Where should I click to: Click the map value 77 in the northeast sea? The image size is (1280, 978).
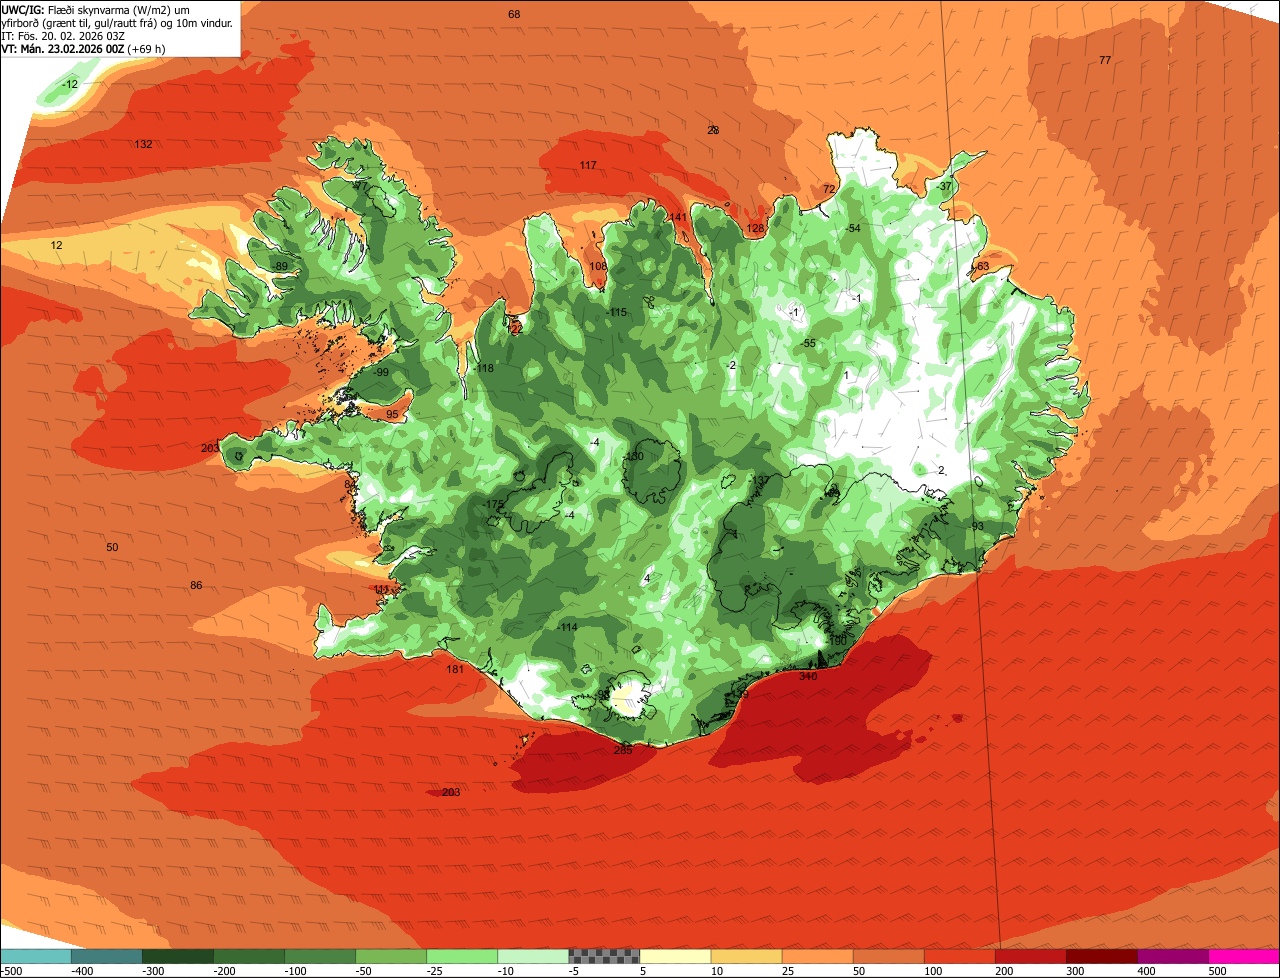coord(1105,60)
